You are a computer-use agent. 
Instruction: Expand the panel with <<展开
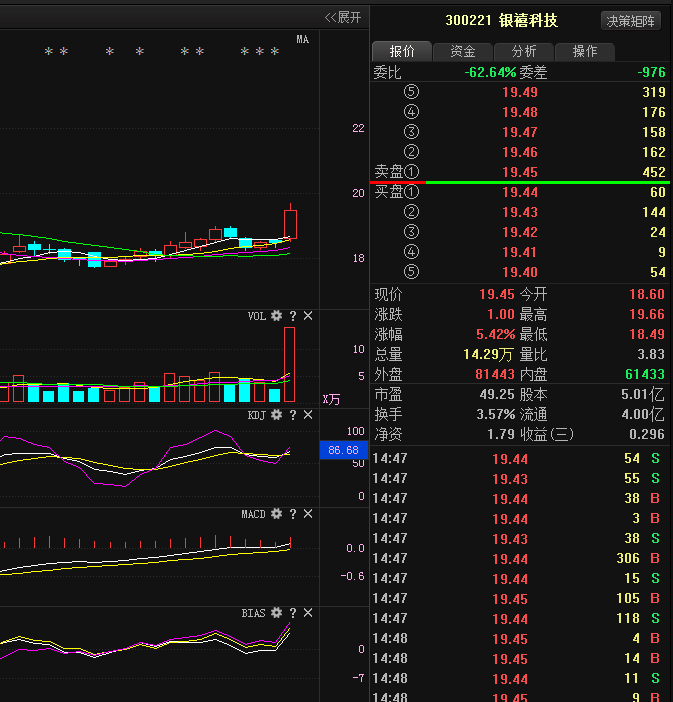tap(343, 17)
